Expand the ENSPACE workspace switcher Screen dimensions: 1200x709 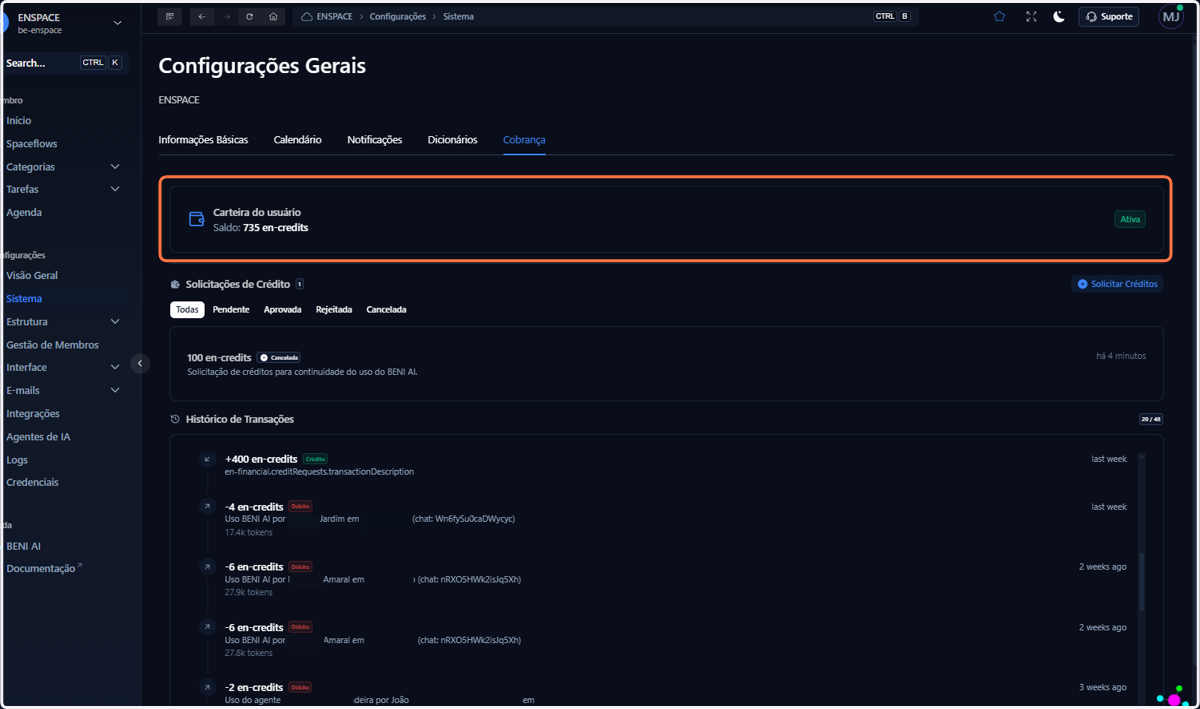click(x=117, y=23)
